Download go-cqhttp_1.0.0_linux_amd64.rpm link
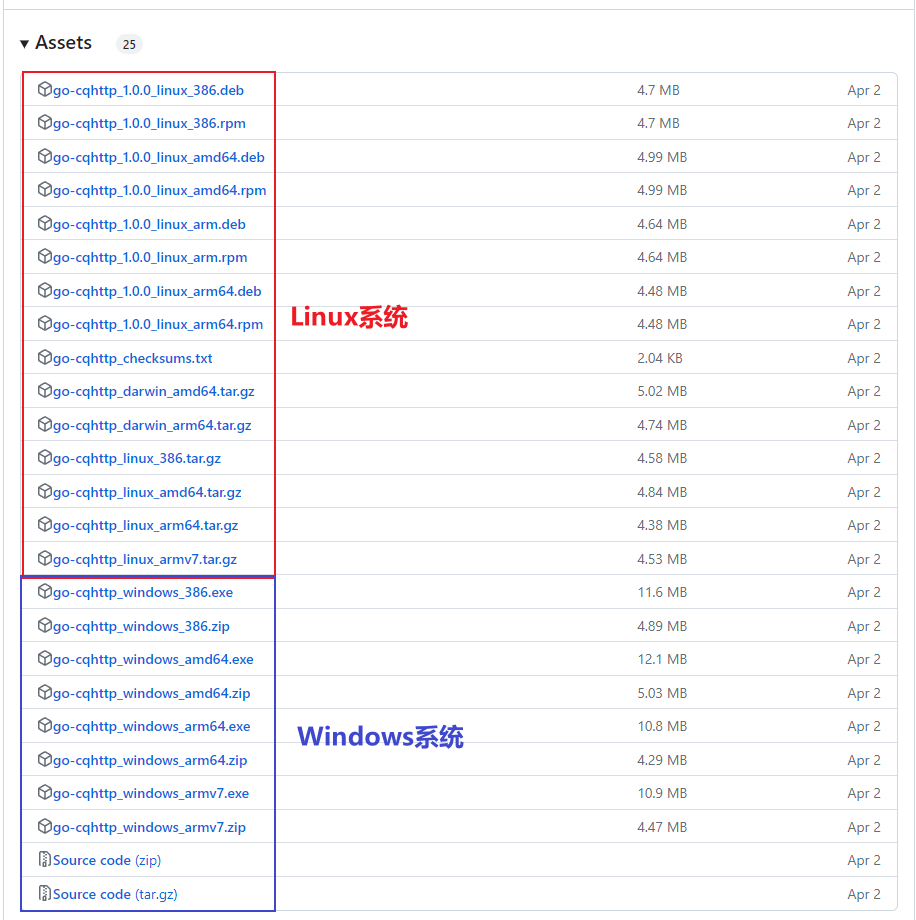The width and height of the screenshot is (916, 920). (160, 191)
